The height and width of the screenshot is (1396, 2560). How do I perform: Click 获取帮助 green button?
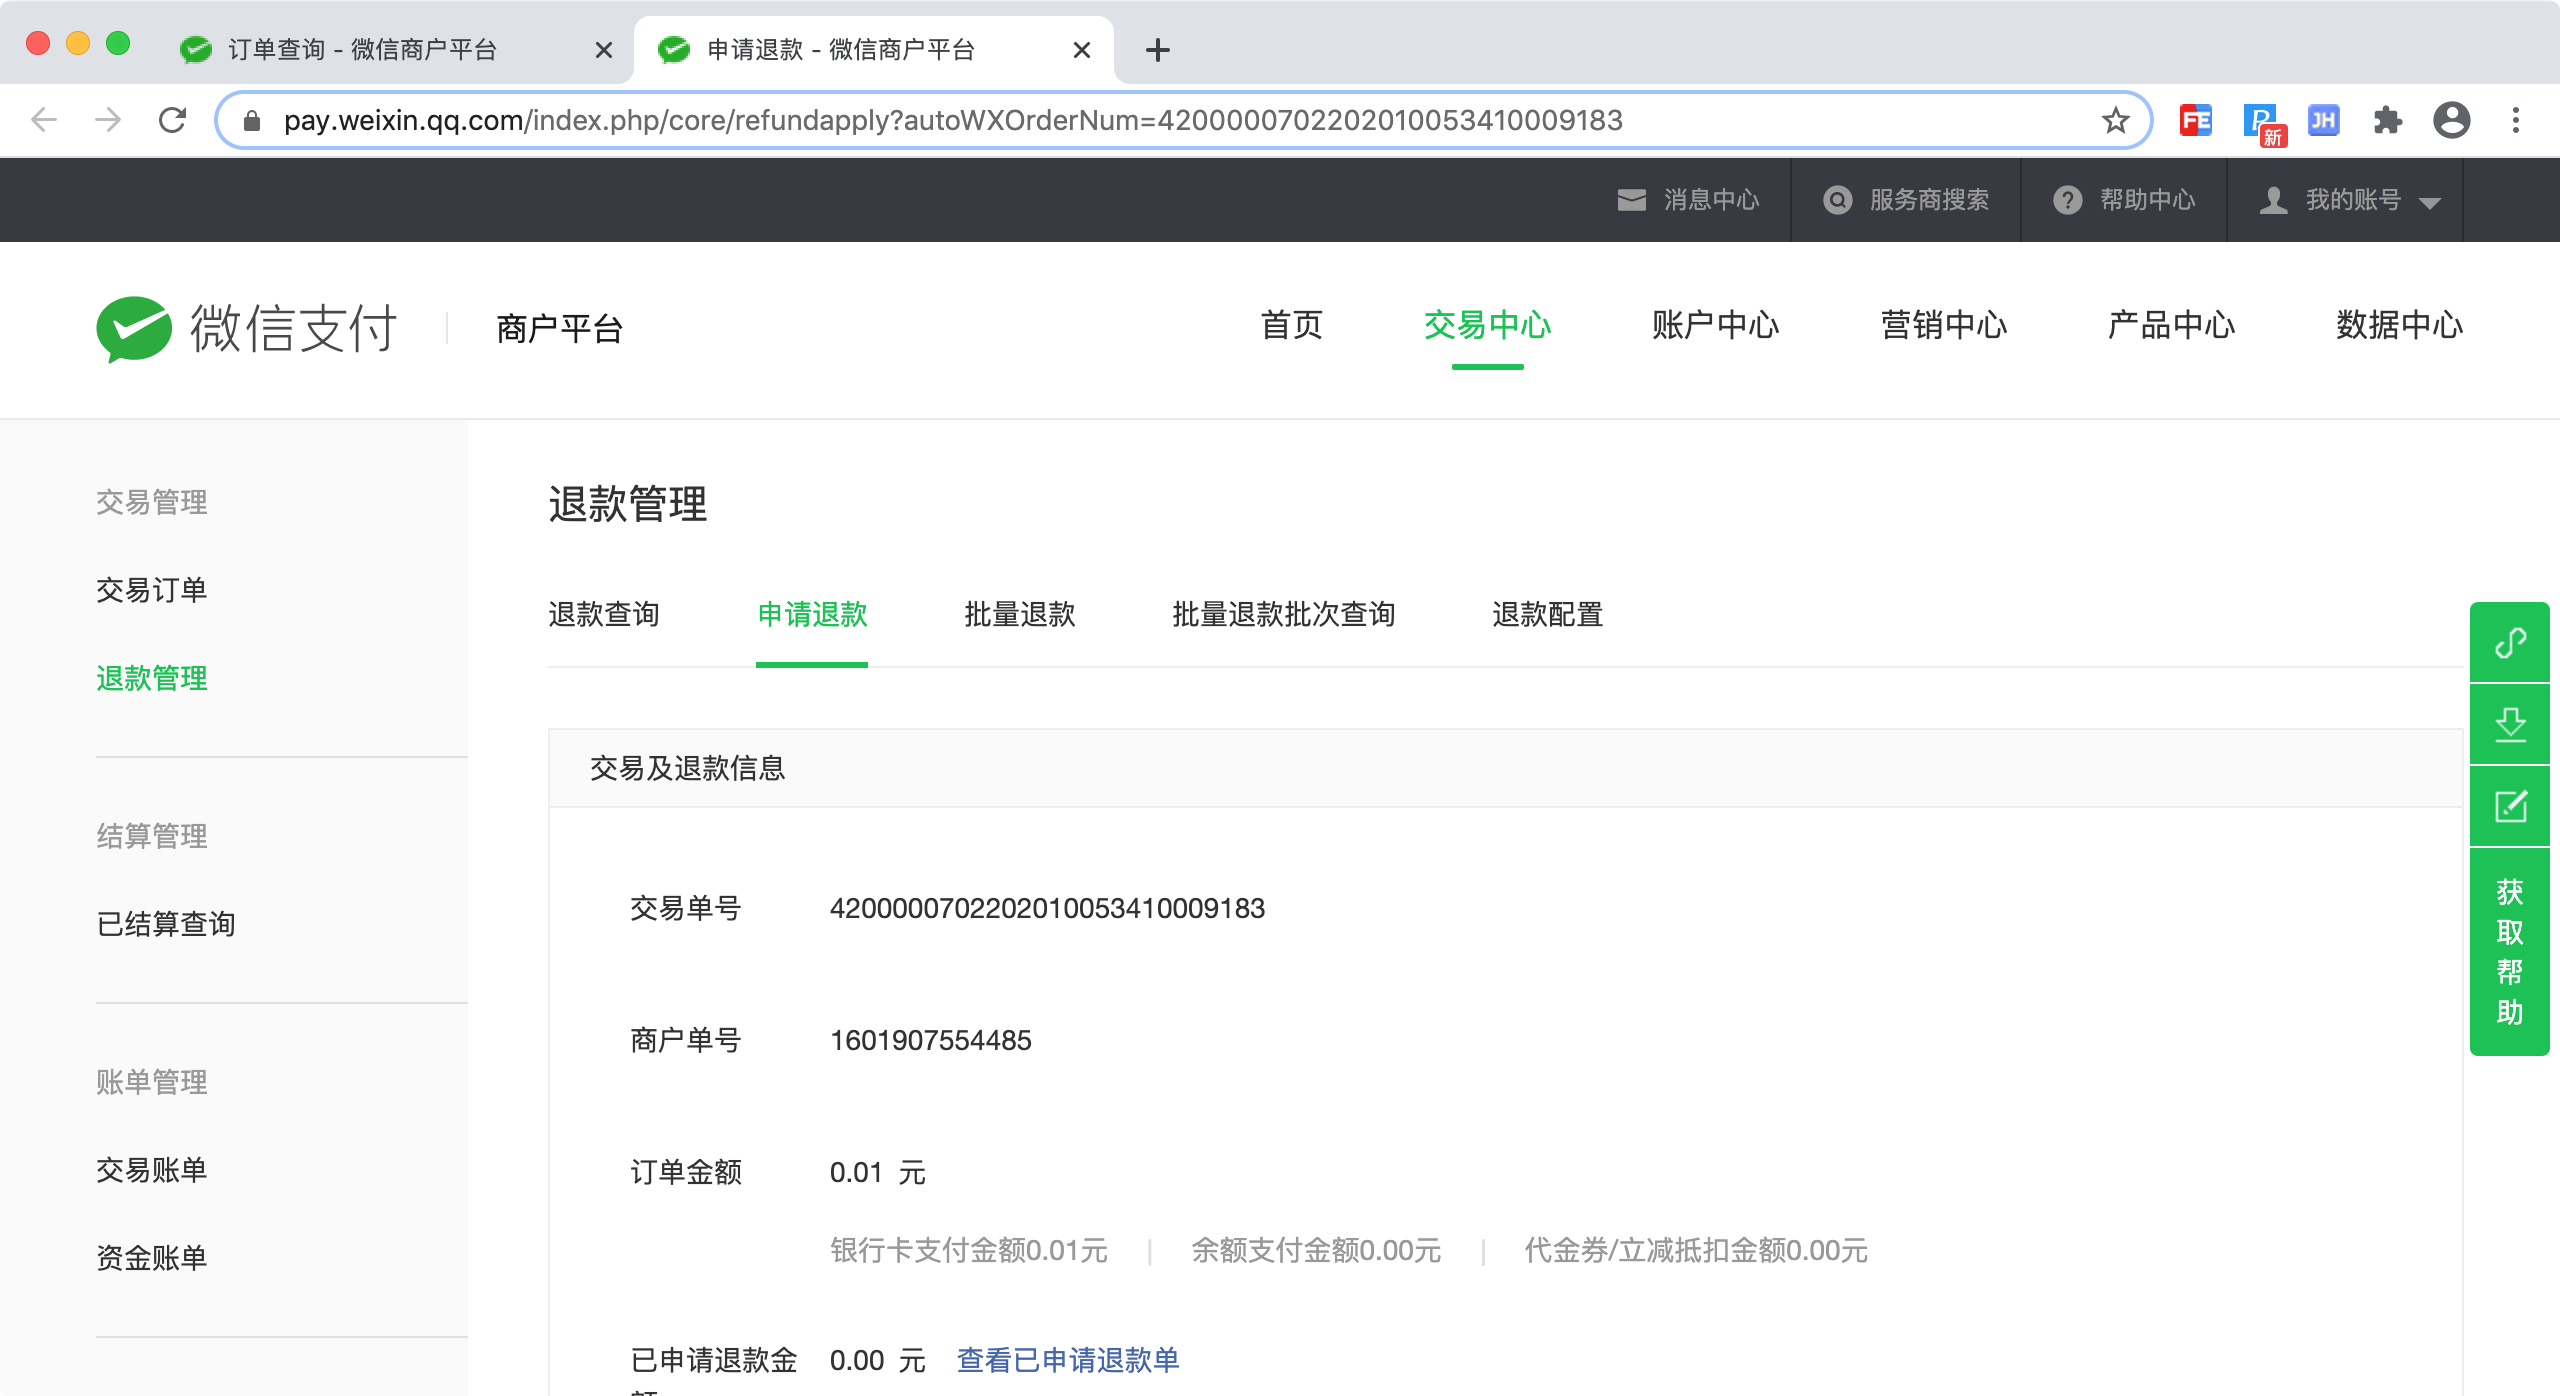point(2509,951)
